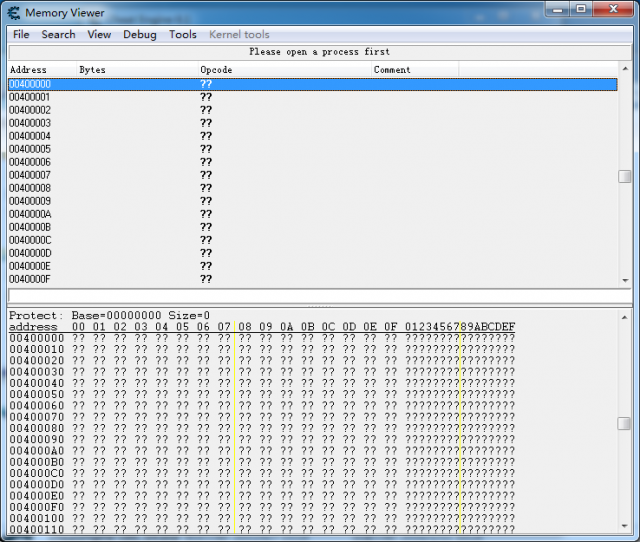
Task: Click the 'Please open a process first' bar
Action: tap(320, 52)
